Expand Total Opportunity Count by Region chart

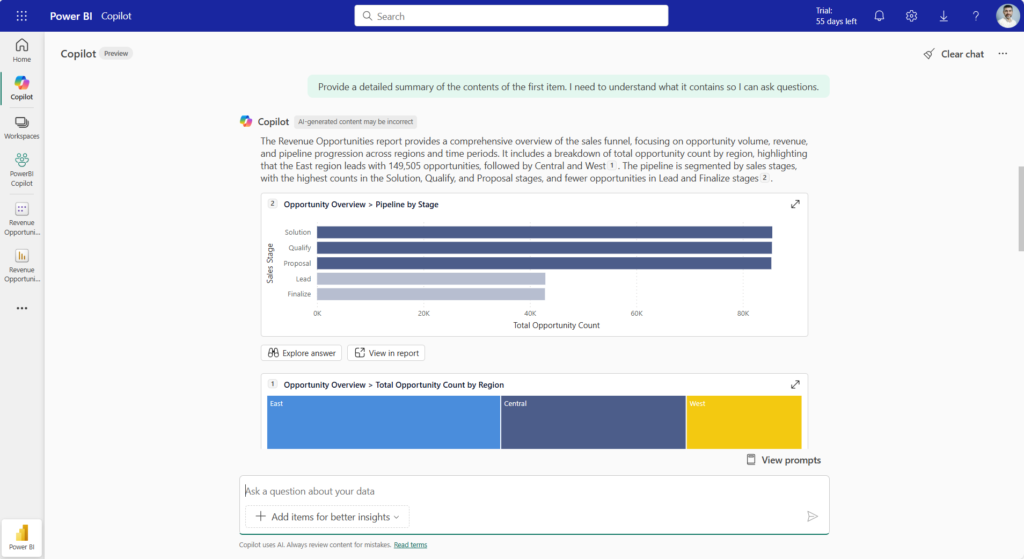795,384
